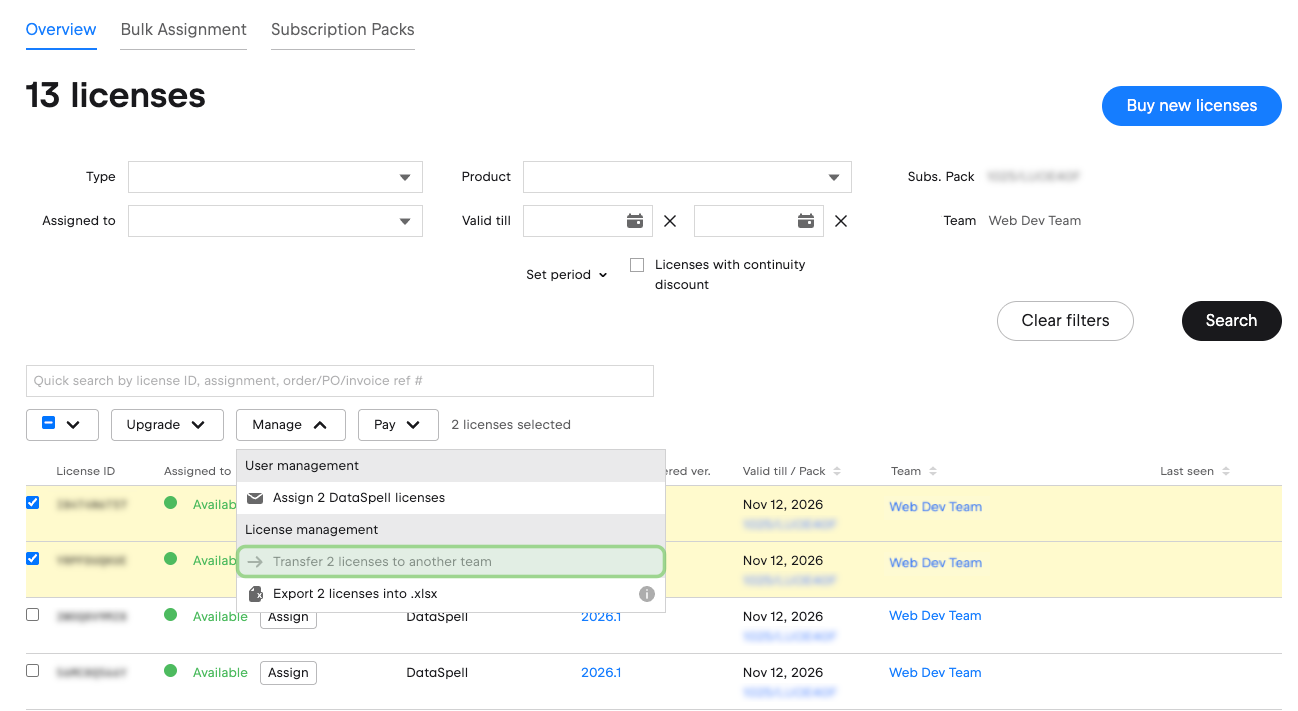The width and height of the screenshot is (1298, 711).
Task: Click 'Available' status in fourth row
Action: 220,672
